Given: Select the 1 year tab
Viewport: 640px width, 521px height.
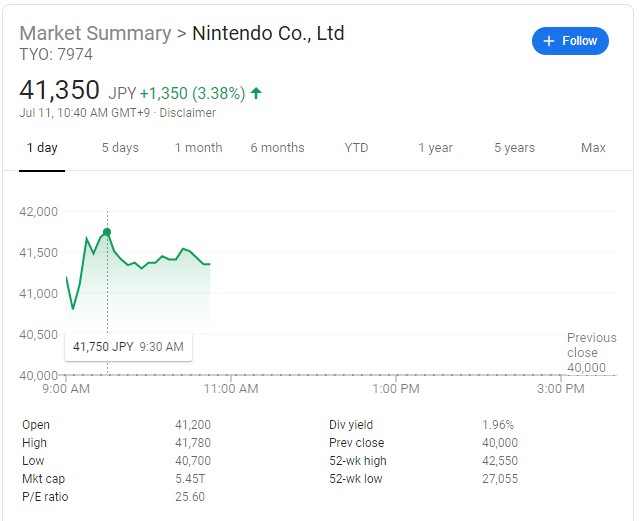Looking at the screenshot, I should click(x=436, y=147).
